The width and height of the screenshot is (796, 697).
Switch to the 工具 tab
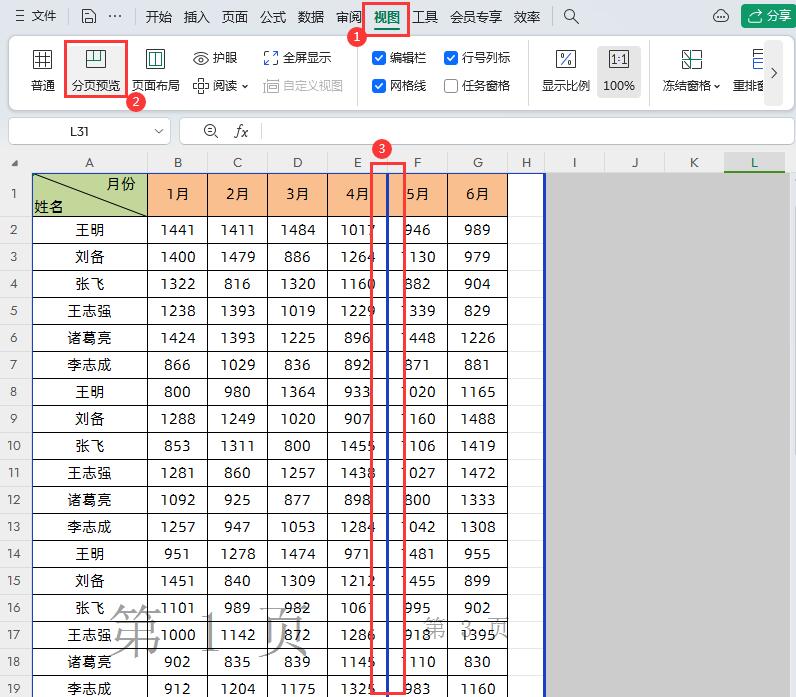(x=425, y=17)
